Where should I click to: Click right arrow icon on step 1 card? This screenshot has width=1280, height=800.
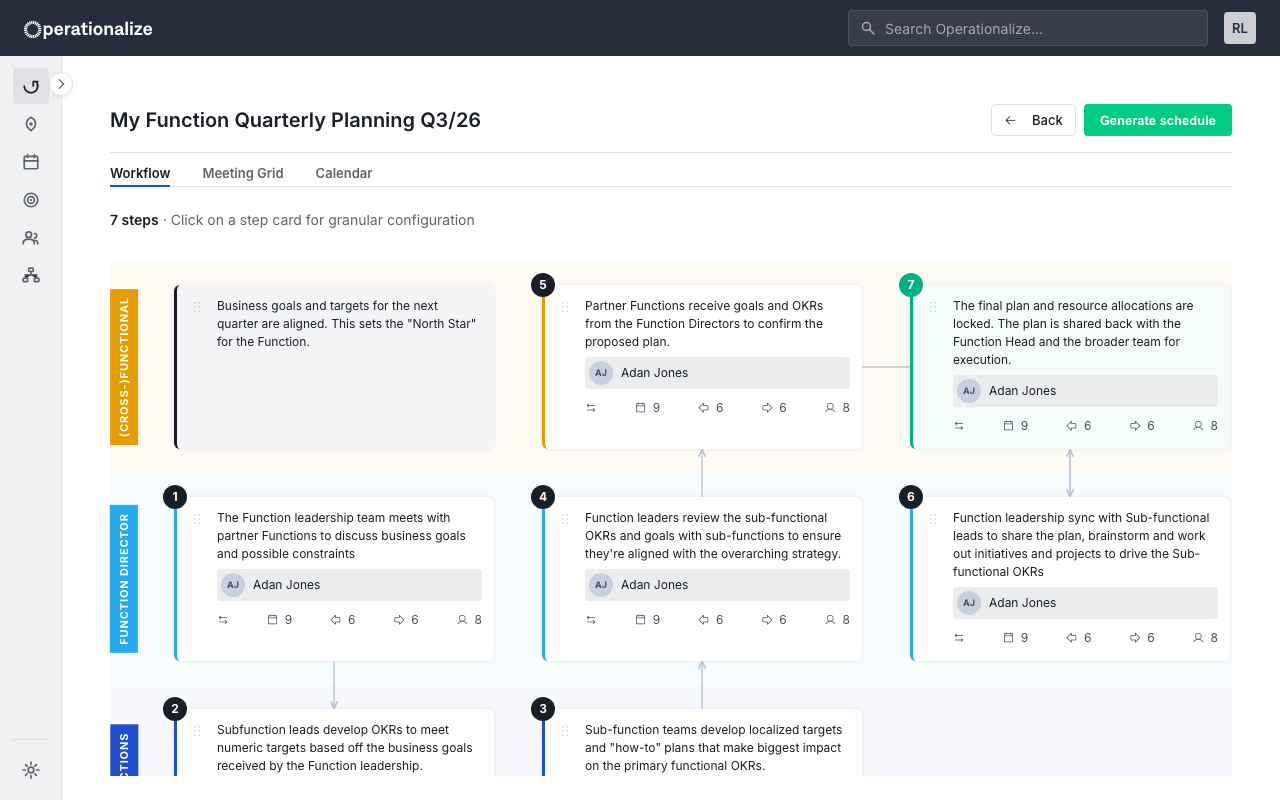coord(399,620)
